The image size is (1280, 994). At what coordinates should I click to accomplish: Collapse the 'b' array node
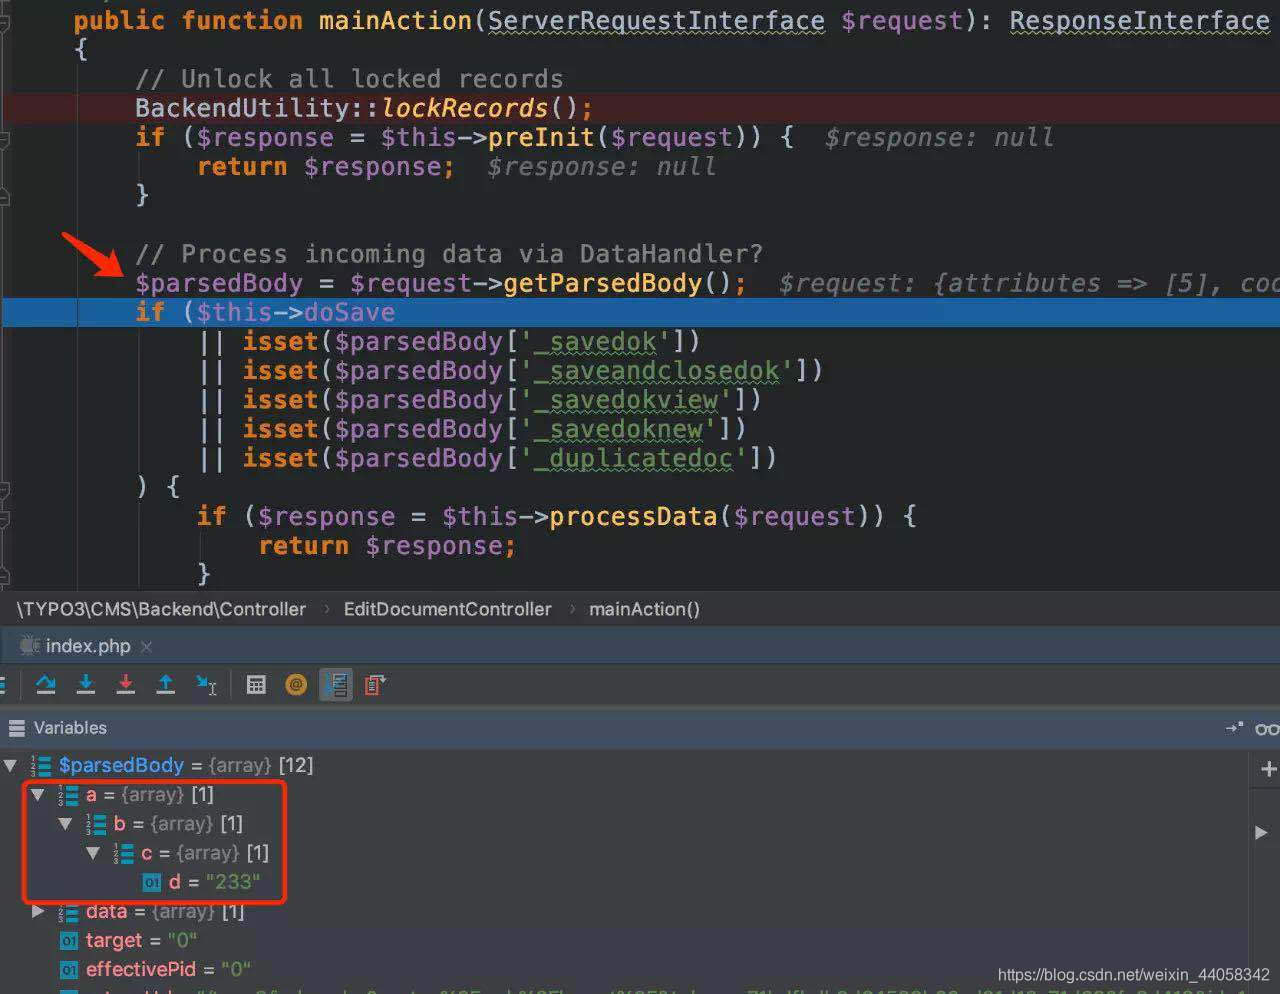66,824
